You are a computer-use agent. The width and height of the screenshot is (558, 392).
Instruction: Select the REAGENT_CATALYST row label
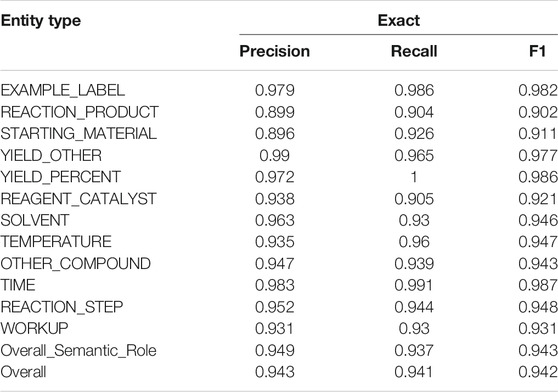coord(79,198)
